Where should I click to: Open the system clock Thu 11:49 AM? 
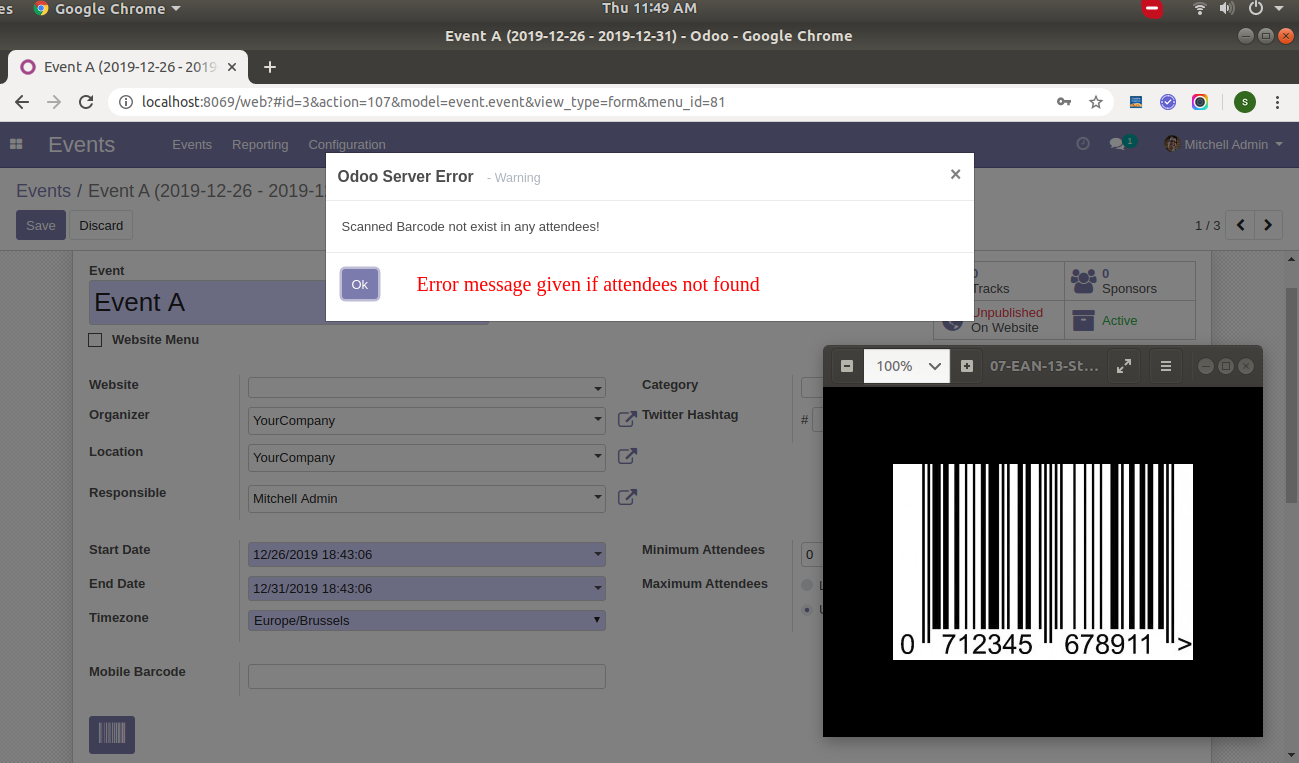(649, 8)
